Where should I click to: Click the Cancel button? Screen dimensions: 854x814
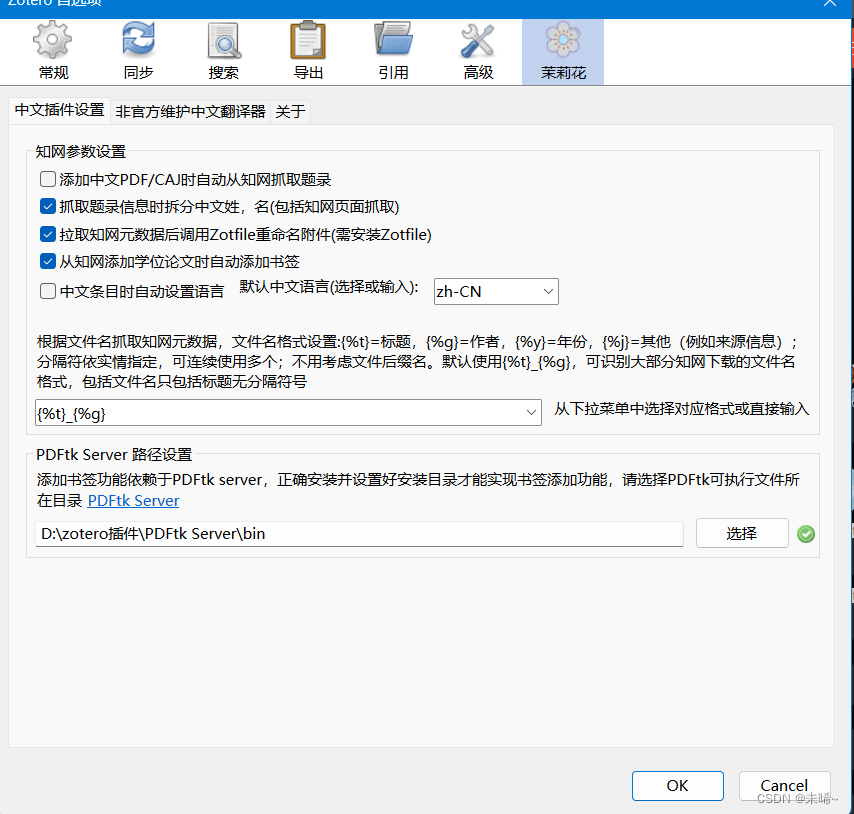pyautogui.click(x=784, y=786)
